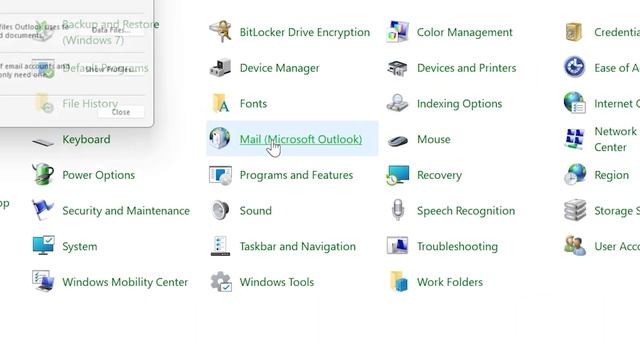Click the Windows Tools gear icon
The width and height of the screenshot is (640, 360).
[x=221, y=282]
